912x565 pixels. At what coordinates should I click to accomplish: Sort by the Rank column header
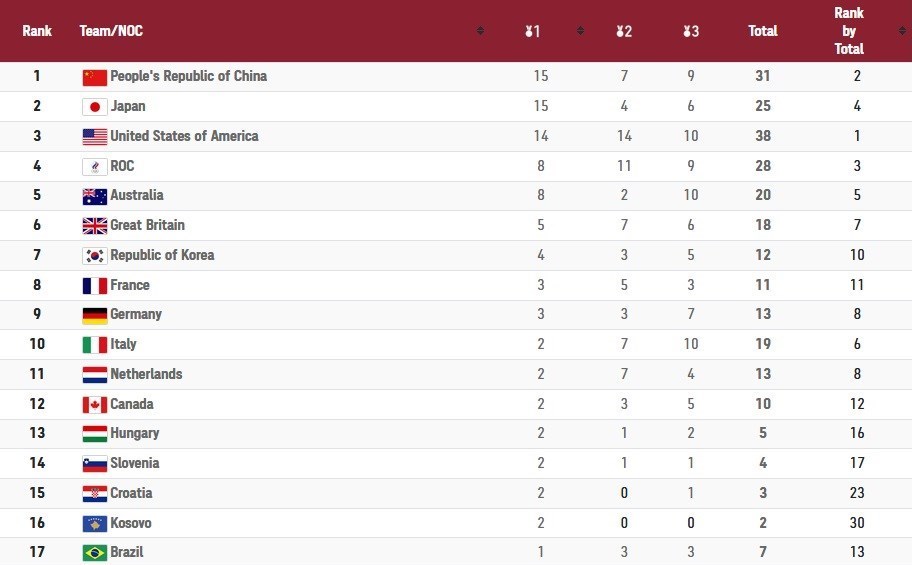[x=37, y=31]
